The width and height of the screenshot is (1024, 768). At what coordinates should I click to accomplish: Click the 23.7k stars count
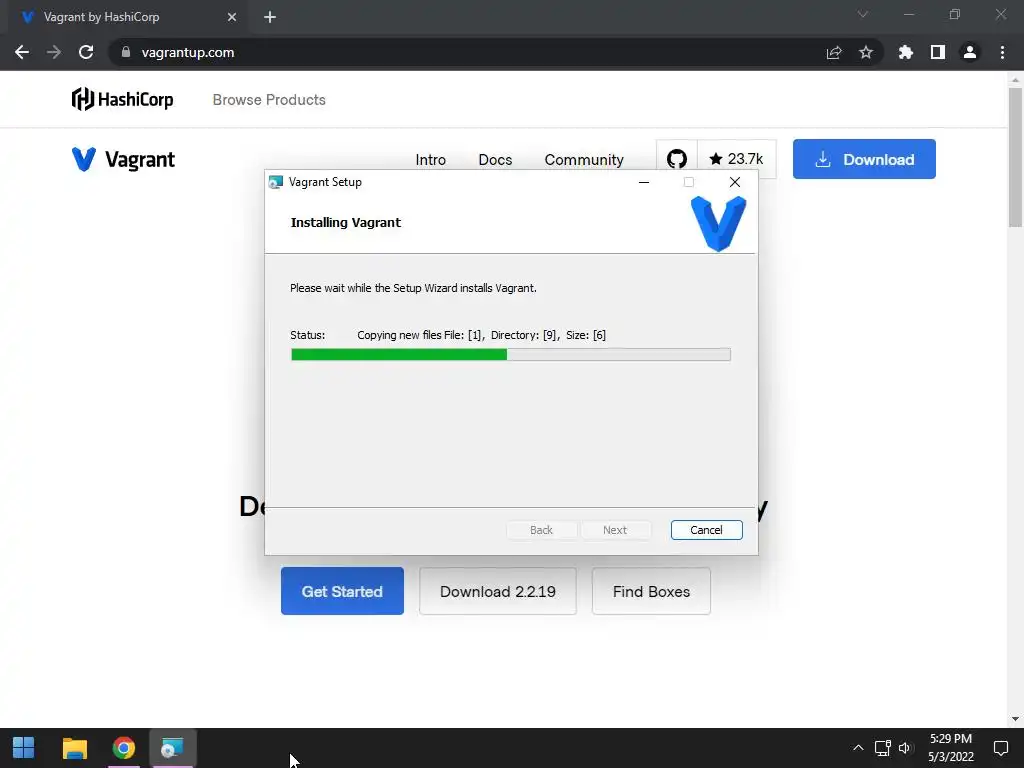(x=737, y=159)
